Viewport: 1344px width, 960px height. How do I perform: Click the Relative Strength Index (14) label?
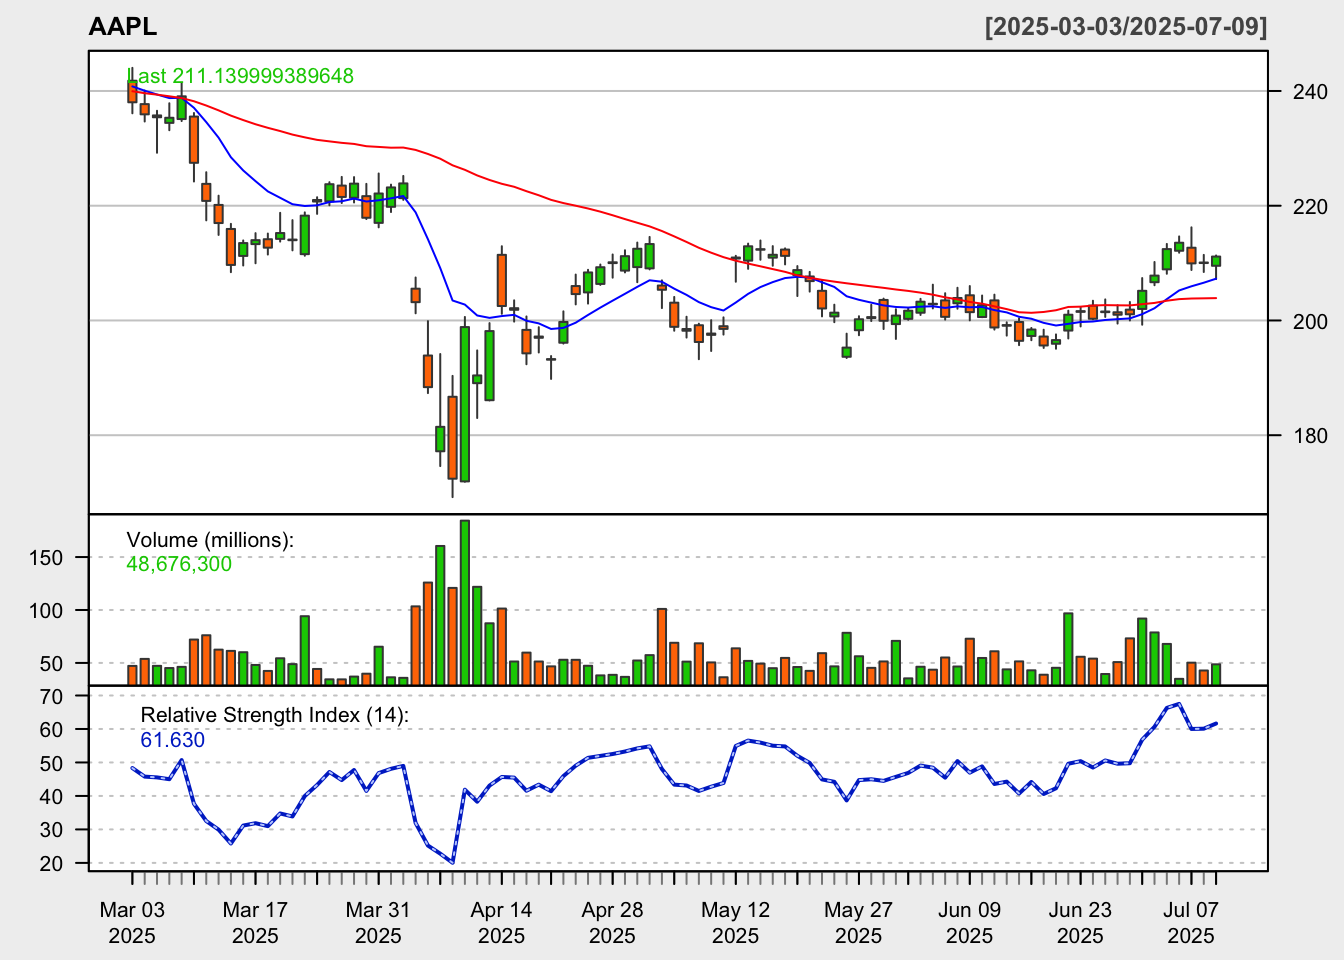coord(275,715)
